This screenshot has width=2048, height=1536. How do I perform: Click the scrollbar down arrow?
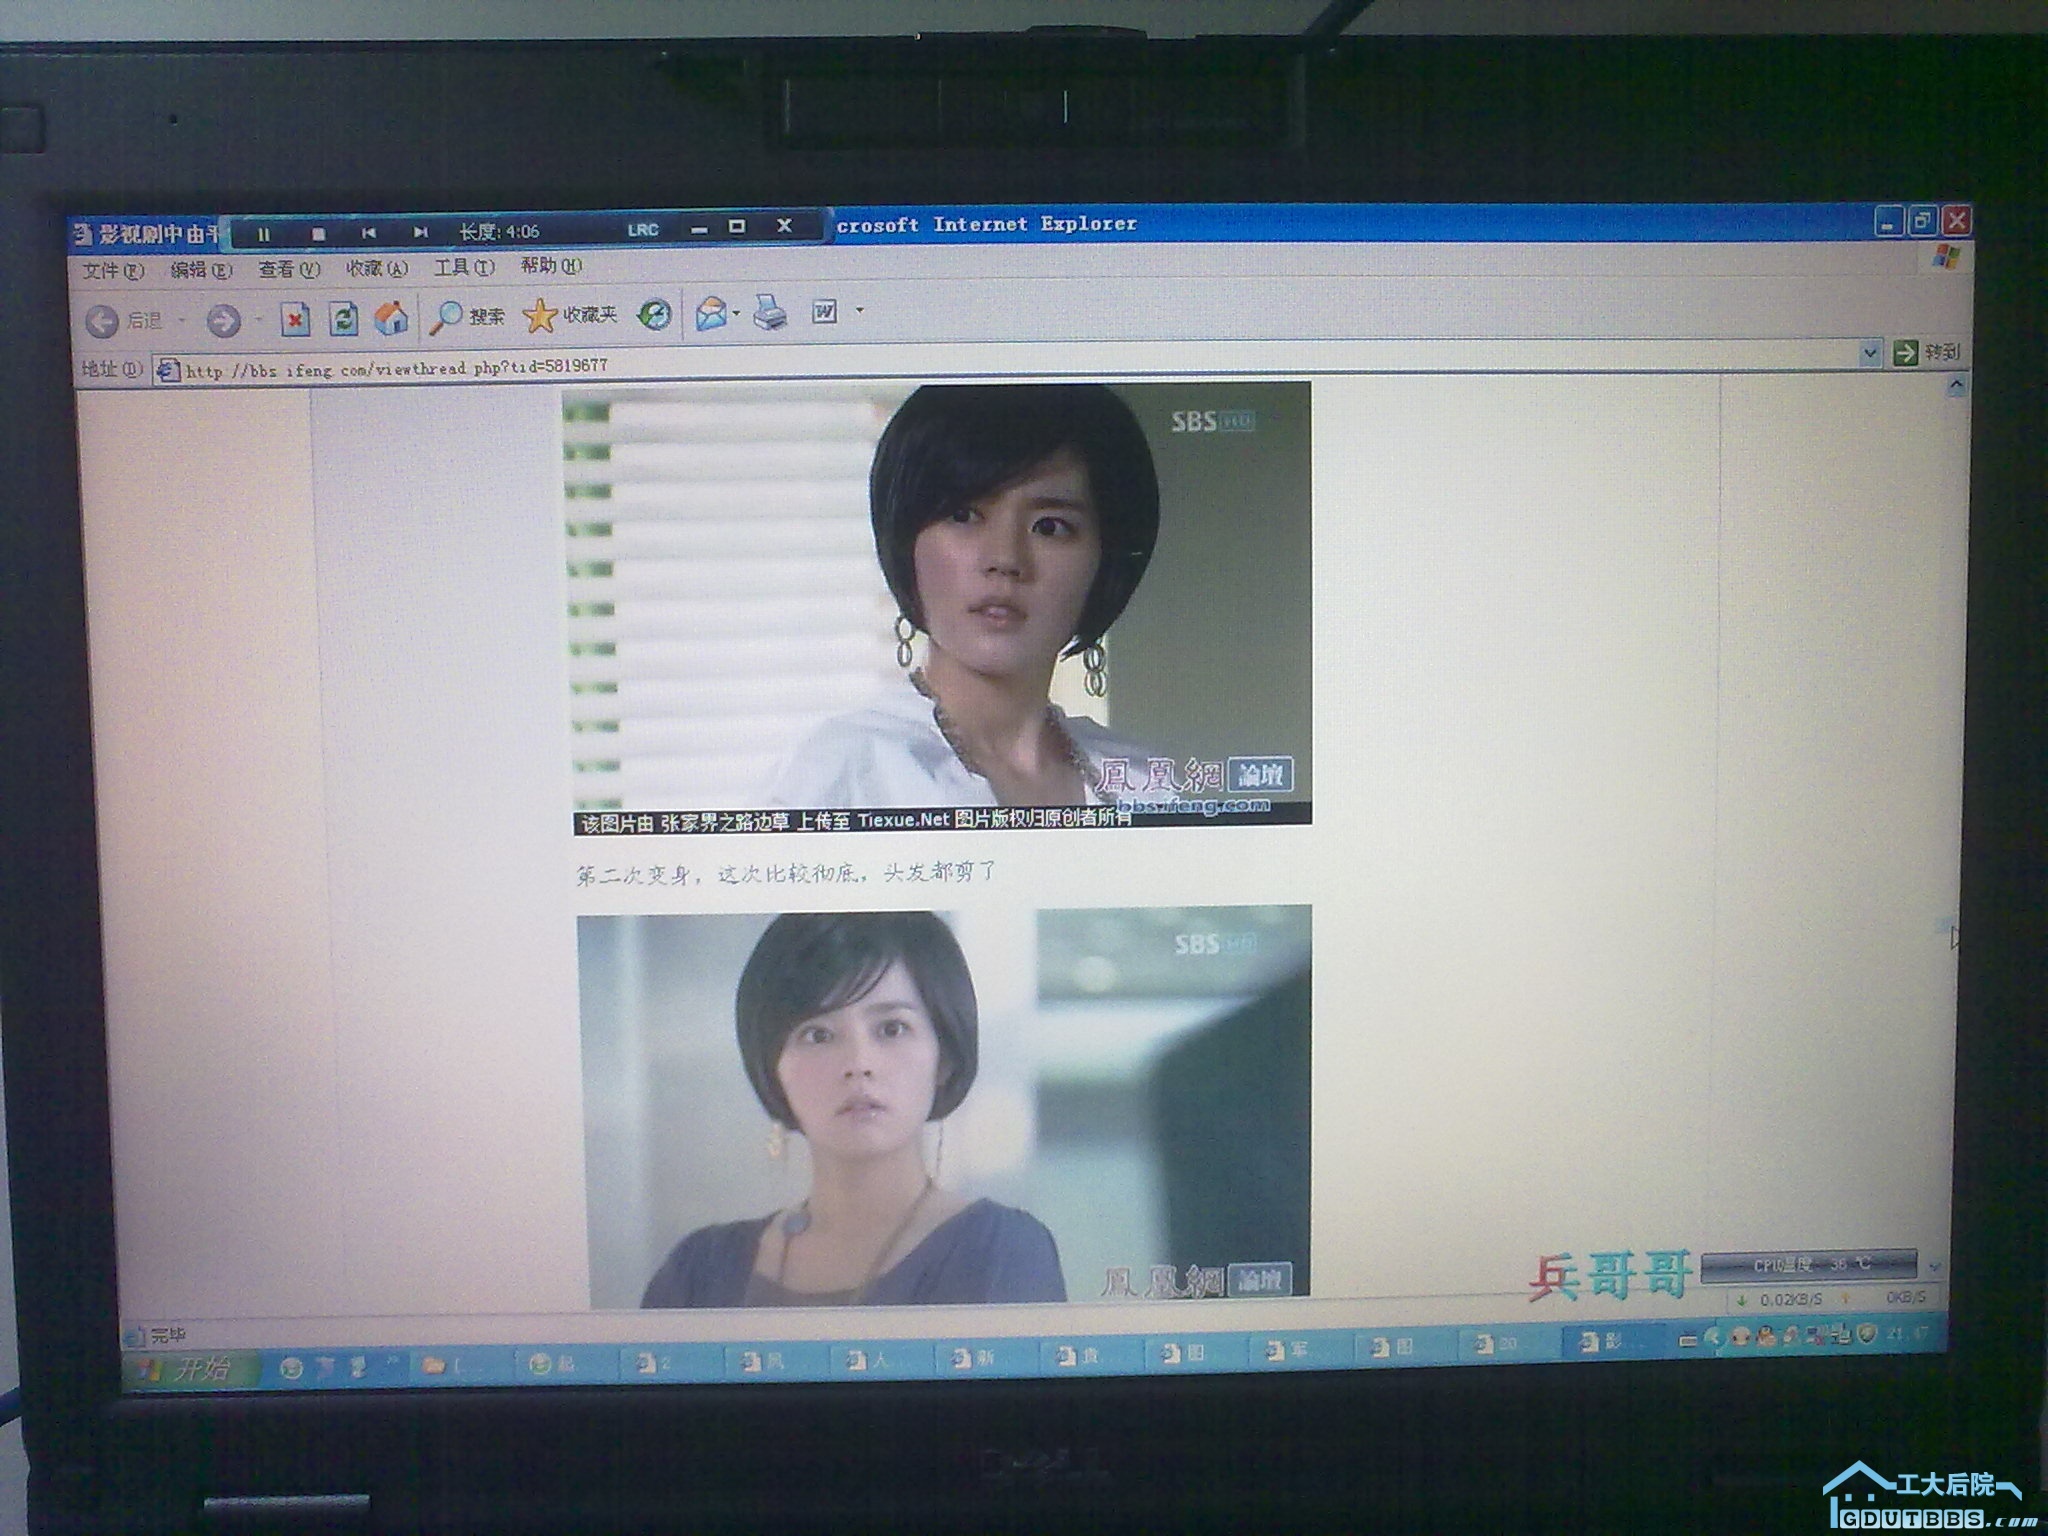click(1935, 1266)
